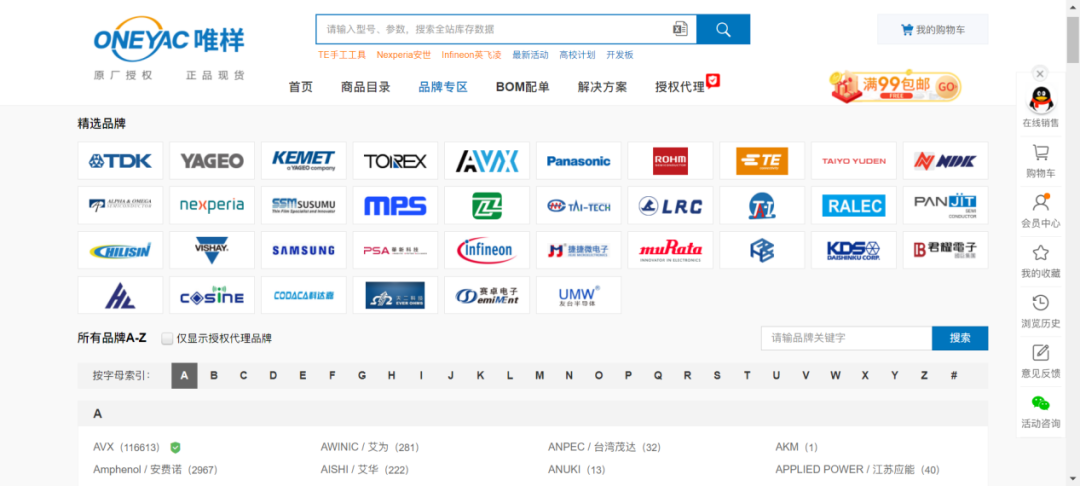Image resolution: width=1080 pixels, height=486 pixels.
Task: Open the Infineon brand tile
Action: [487, 250]
